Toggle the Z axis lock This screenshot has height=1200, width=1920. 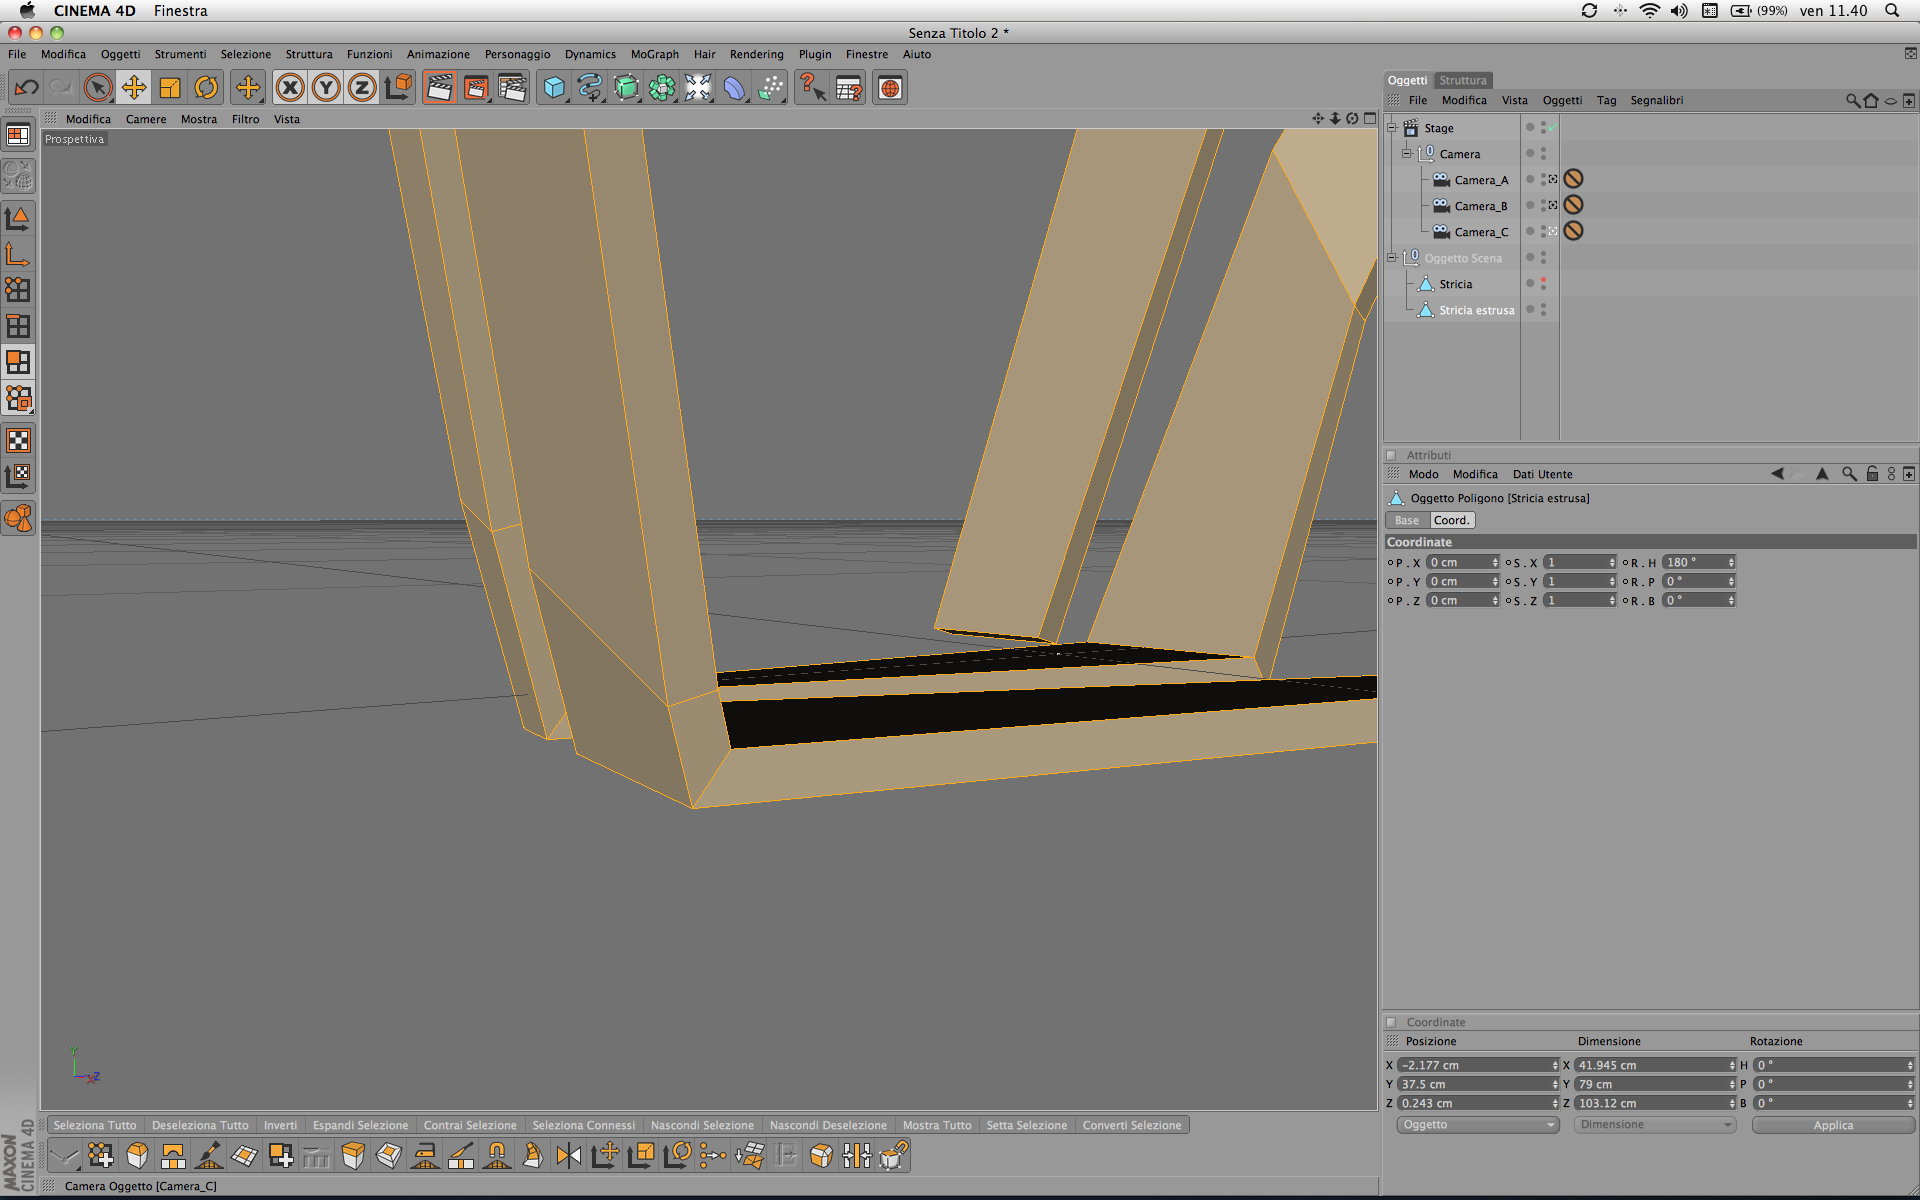(x=362, y=88)
